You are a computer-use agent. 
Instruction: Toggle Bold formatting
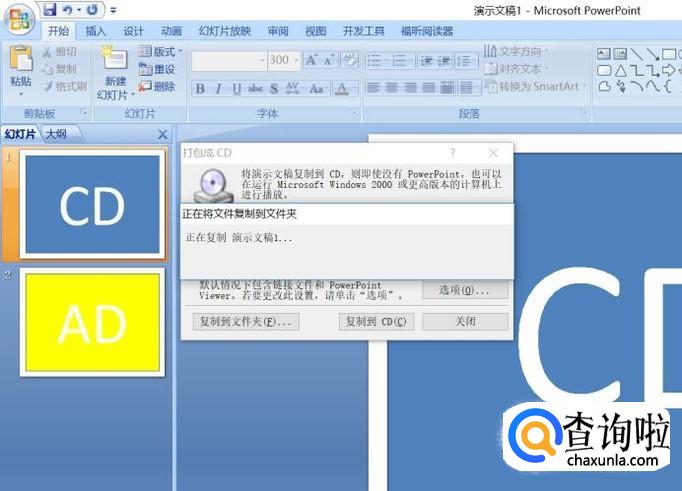(x=200, y=89)
